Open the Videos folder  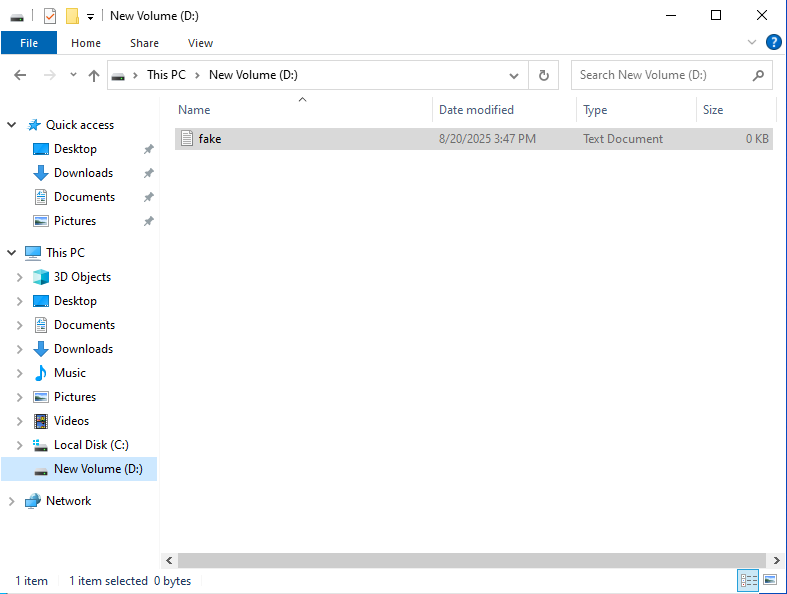click(71, 421)
